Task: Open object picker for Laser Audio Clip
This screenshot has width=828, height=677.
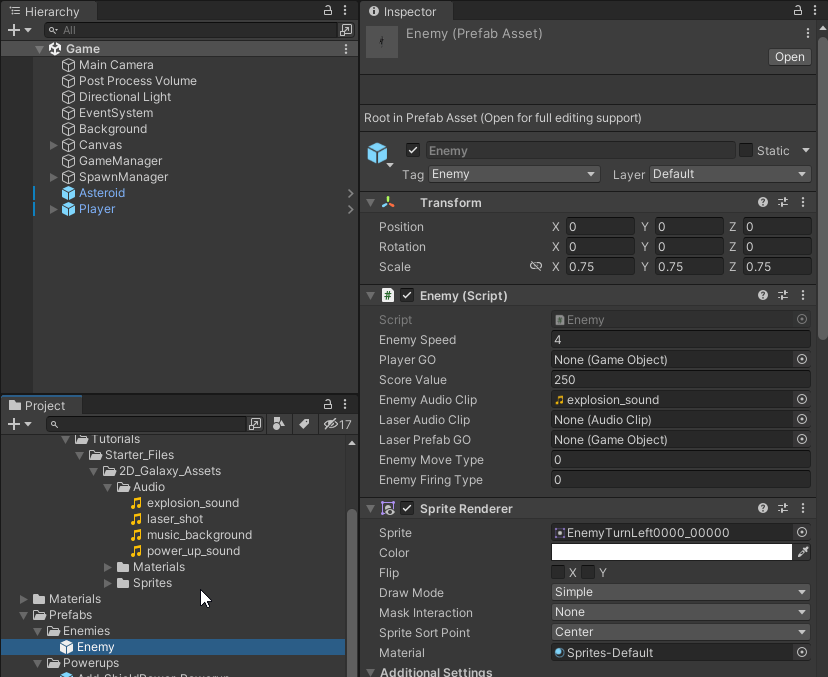Action: [802, 419]
